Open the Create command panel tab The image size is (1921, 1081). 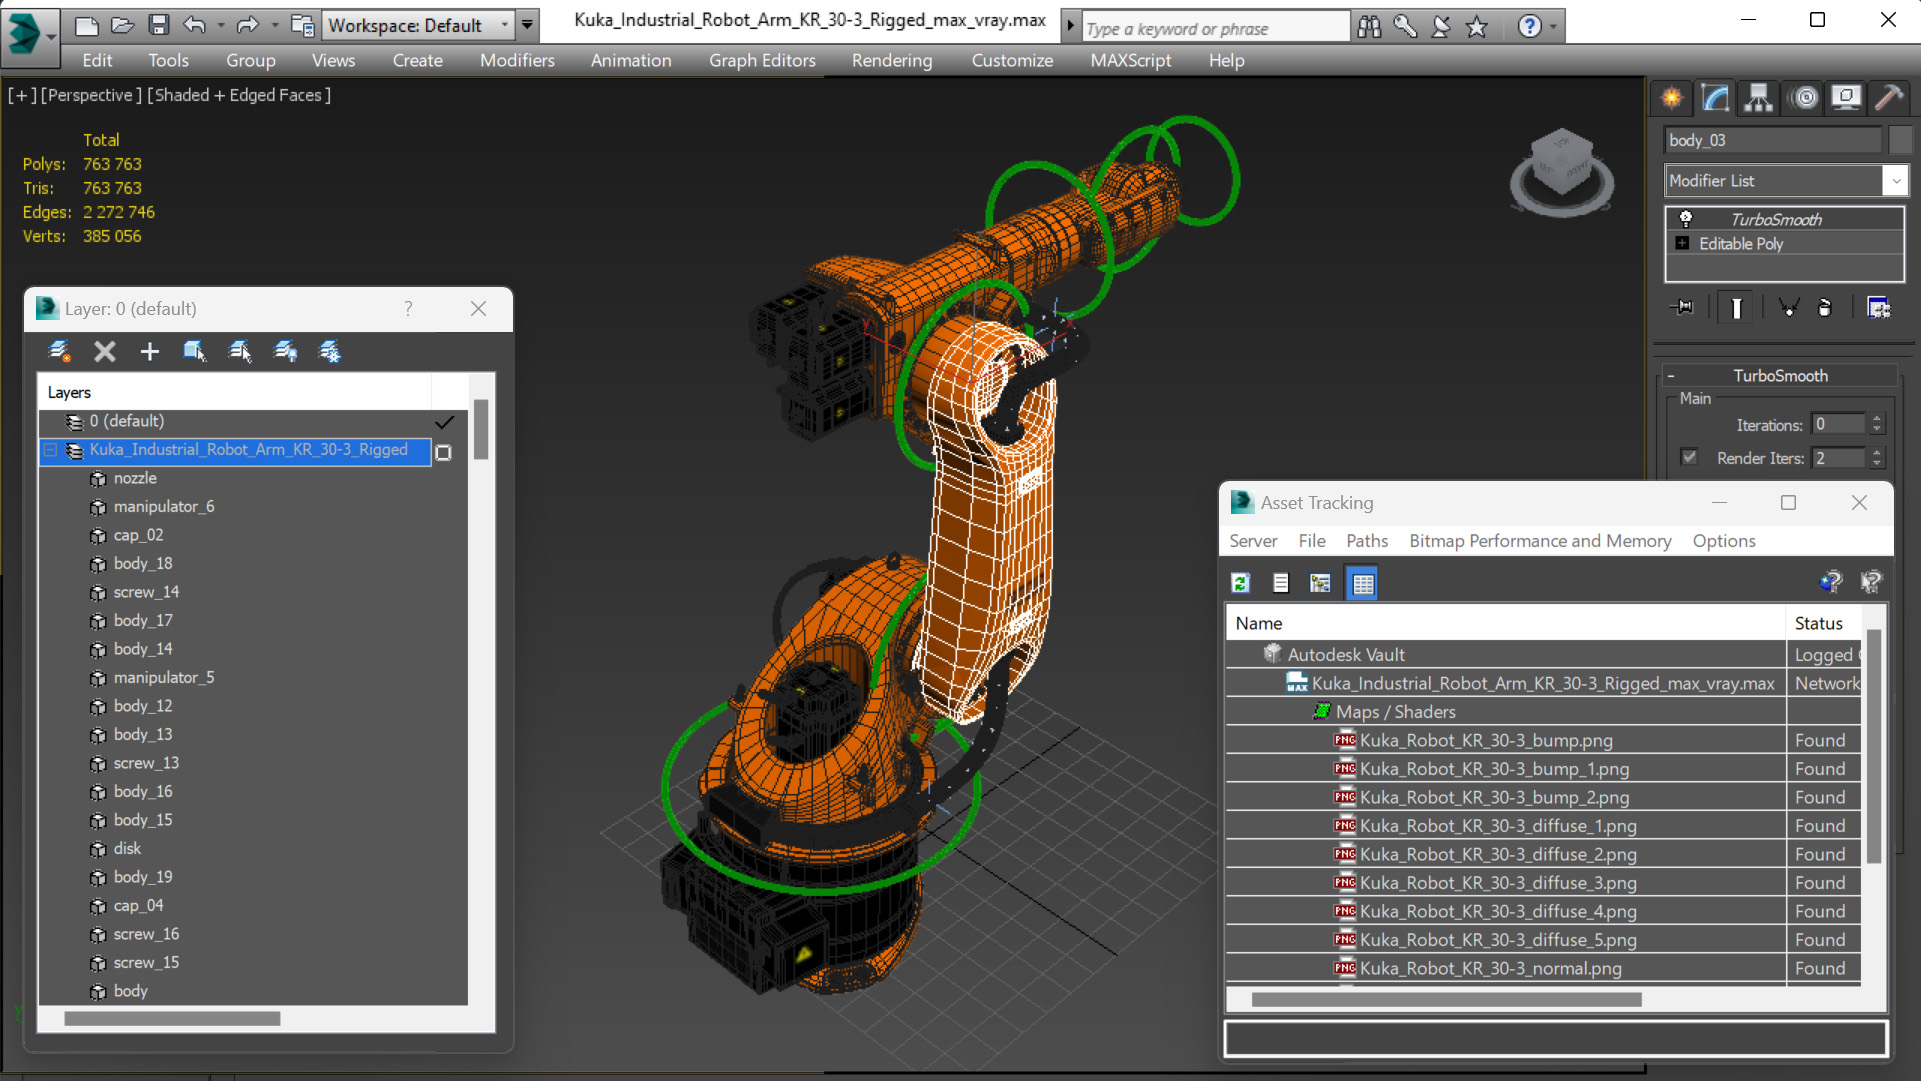(1672, 97)
